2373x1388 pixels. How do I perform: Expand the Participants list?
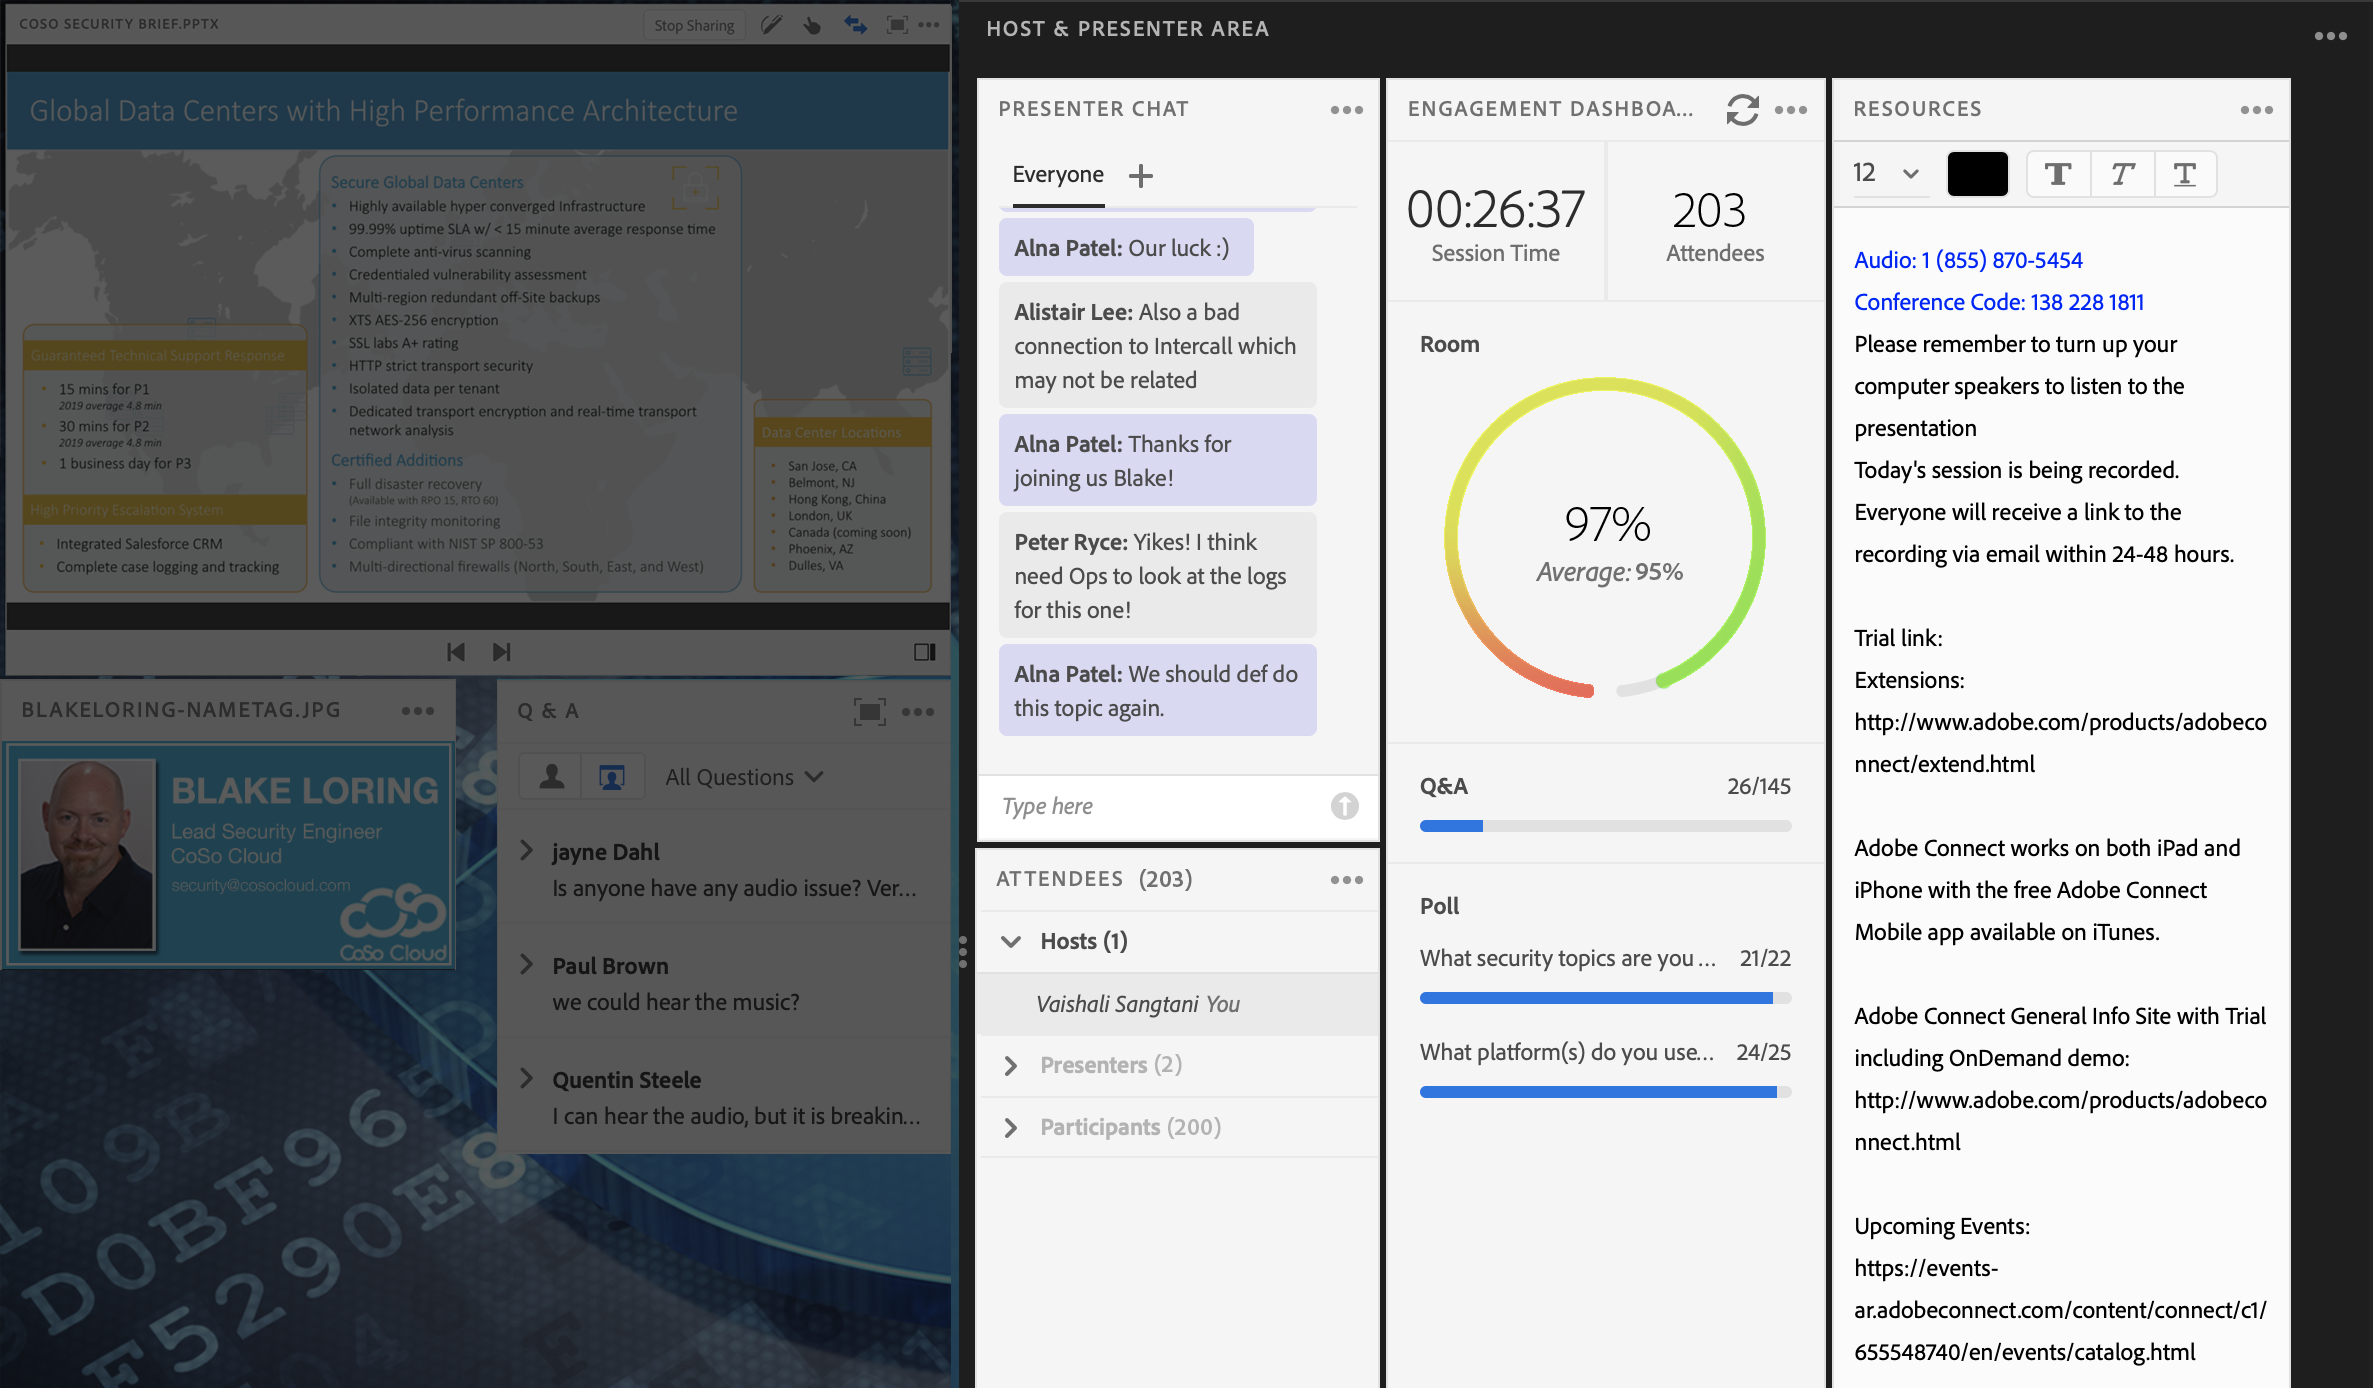point(1011,1127)
